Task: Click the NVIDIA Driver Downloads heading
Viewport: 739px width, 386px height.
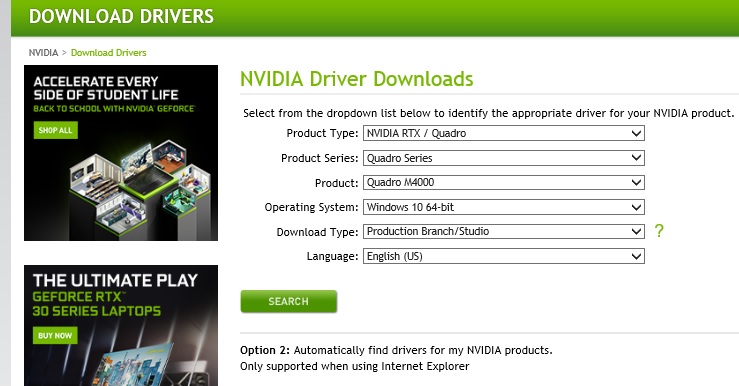Action: [x=356, y=79]
